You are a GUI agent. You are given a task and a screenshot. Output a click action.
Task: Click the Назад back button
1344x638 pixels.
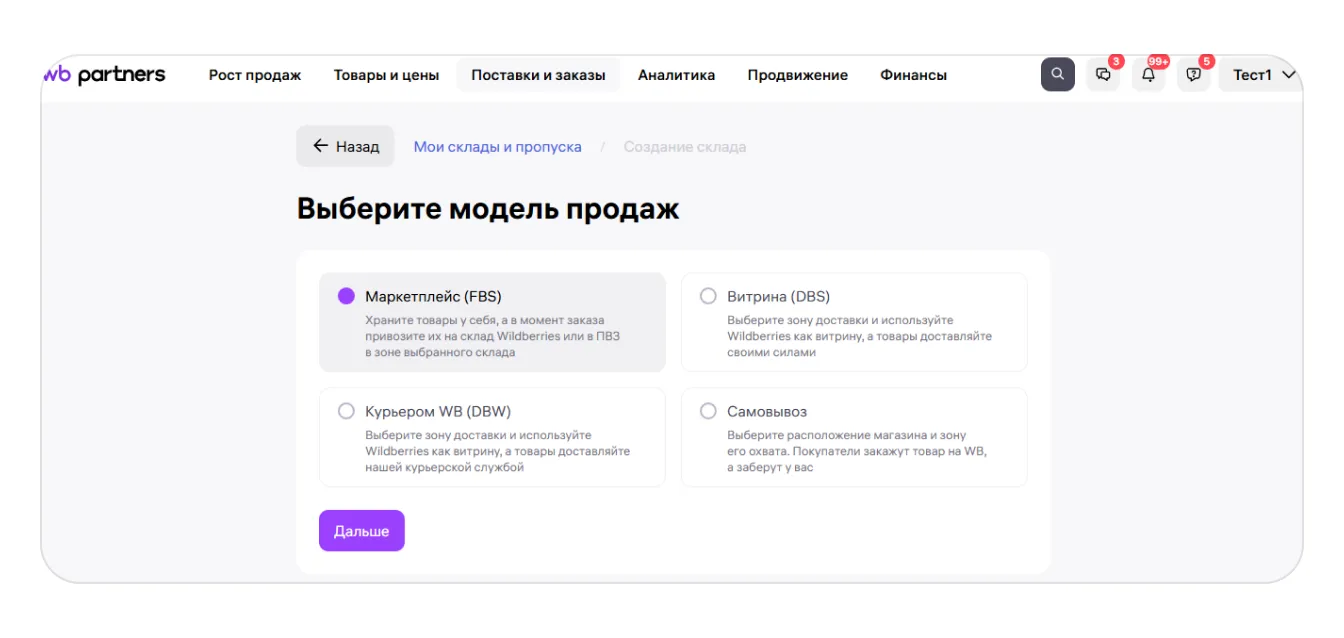(x=345, y=146)
